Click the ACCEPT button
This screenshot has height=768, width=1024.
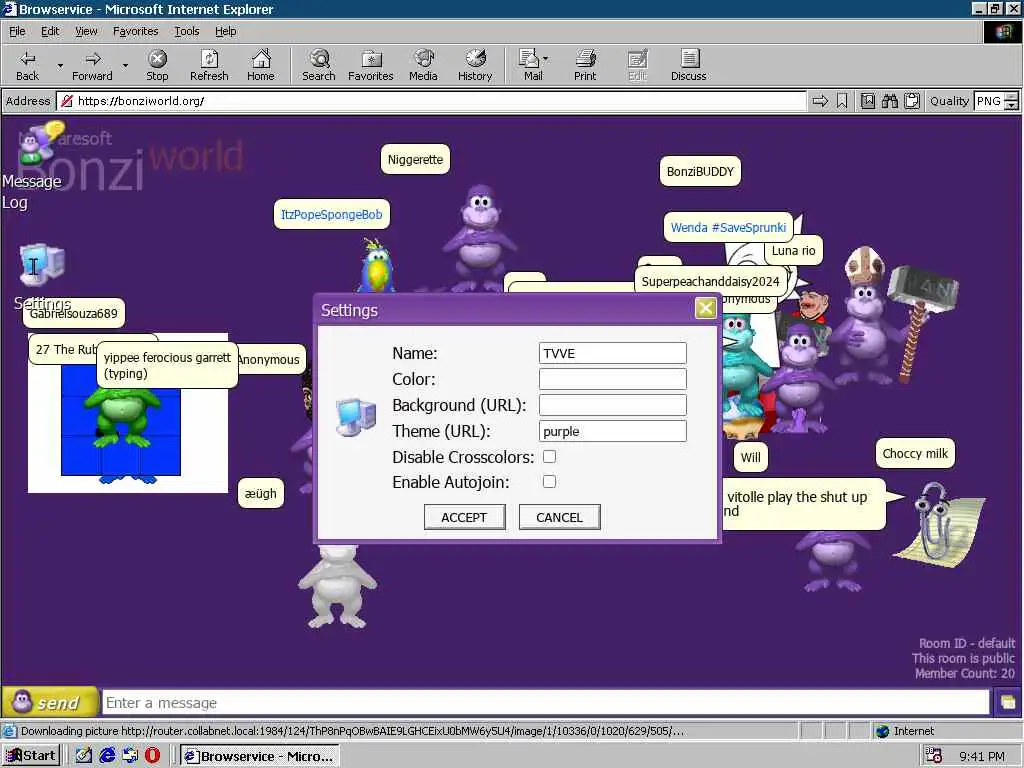pos(464,517)
